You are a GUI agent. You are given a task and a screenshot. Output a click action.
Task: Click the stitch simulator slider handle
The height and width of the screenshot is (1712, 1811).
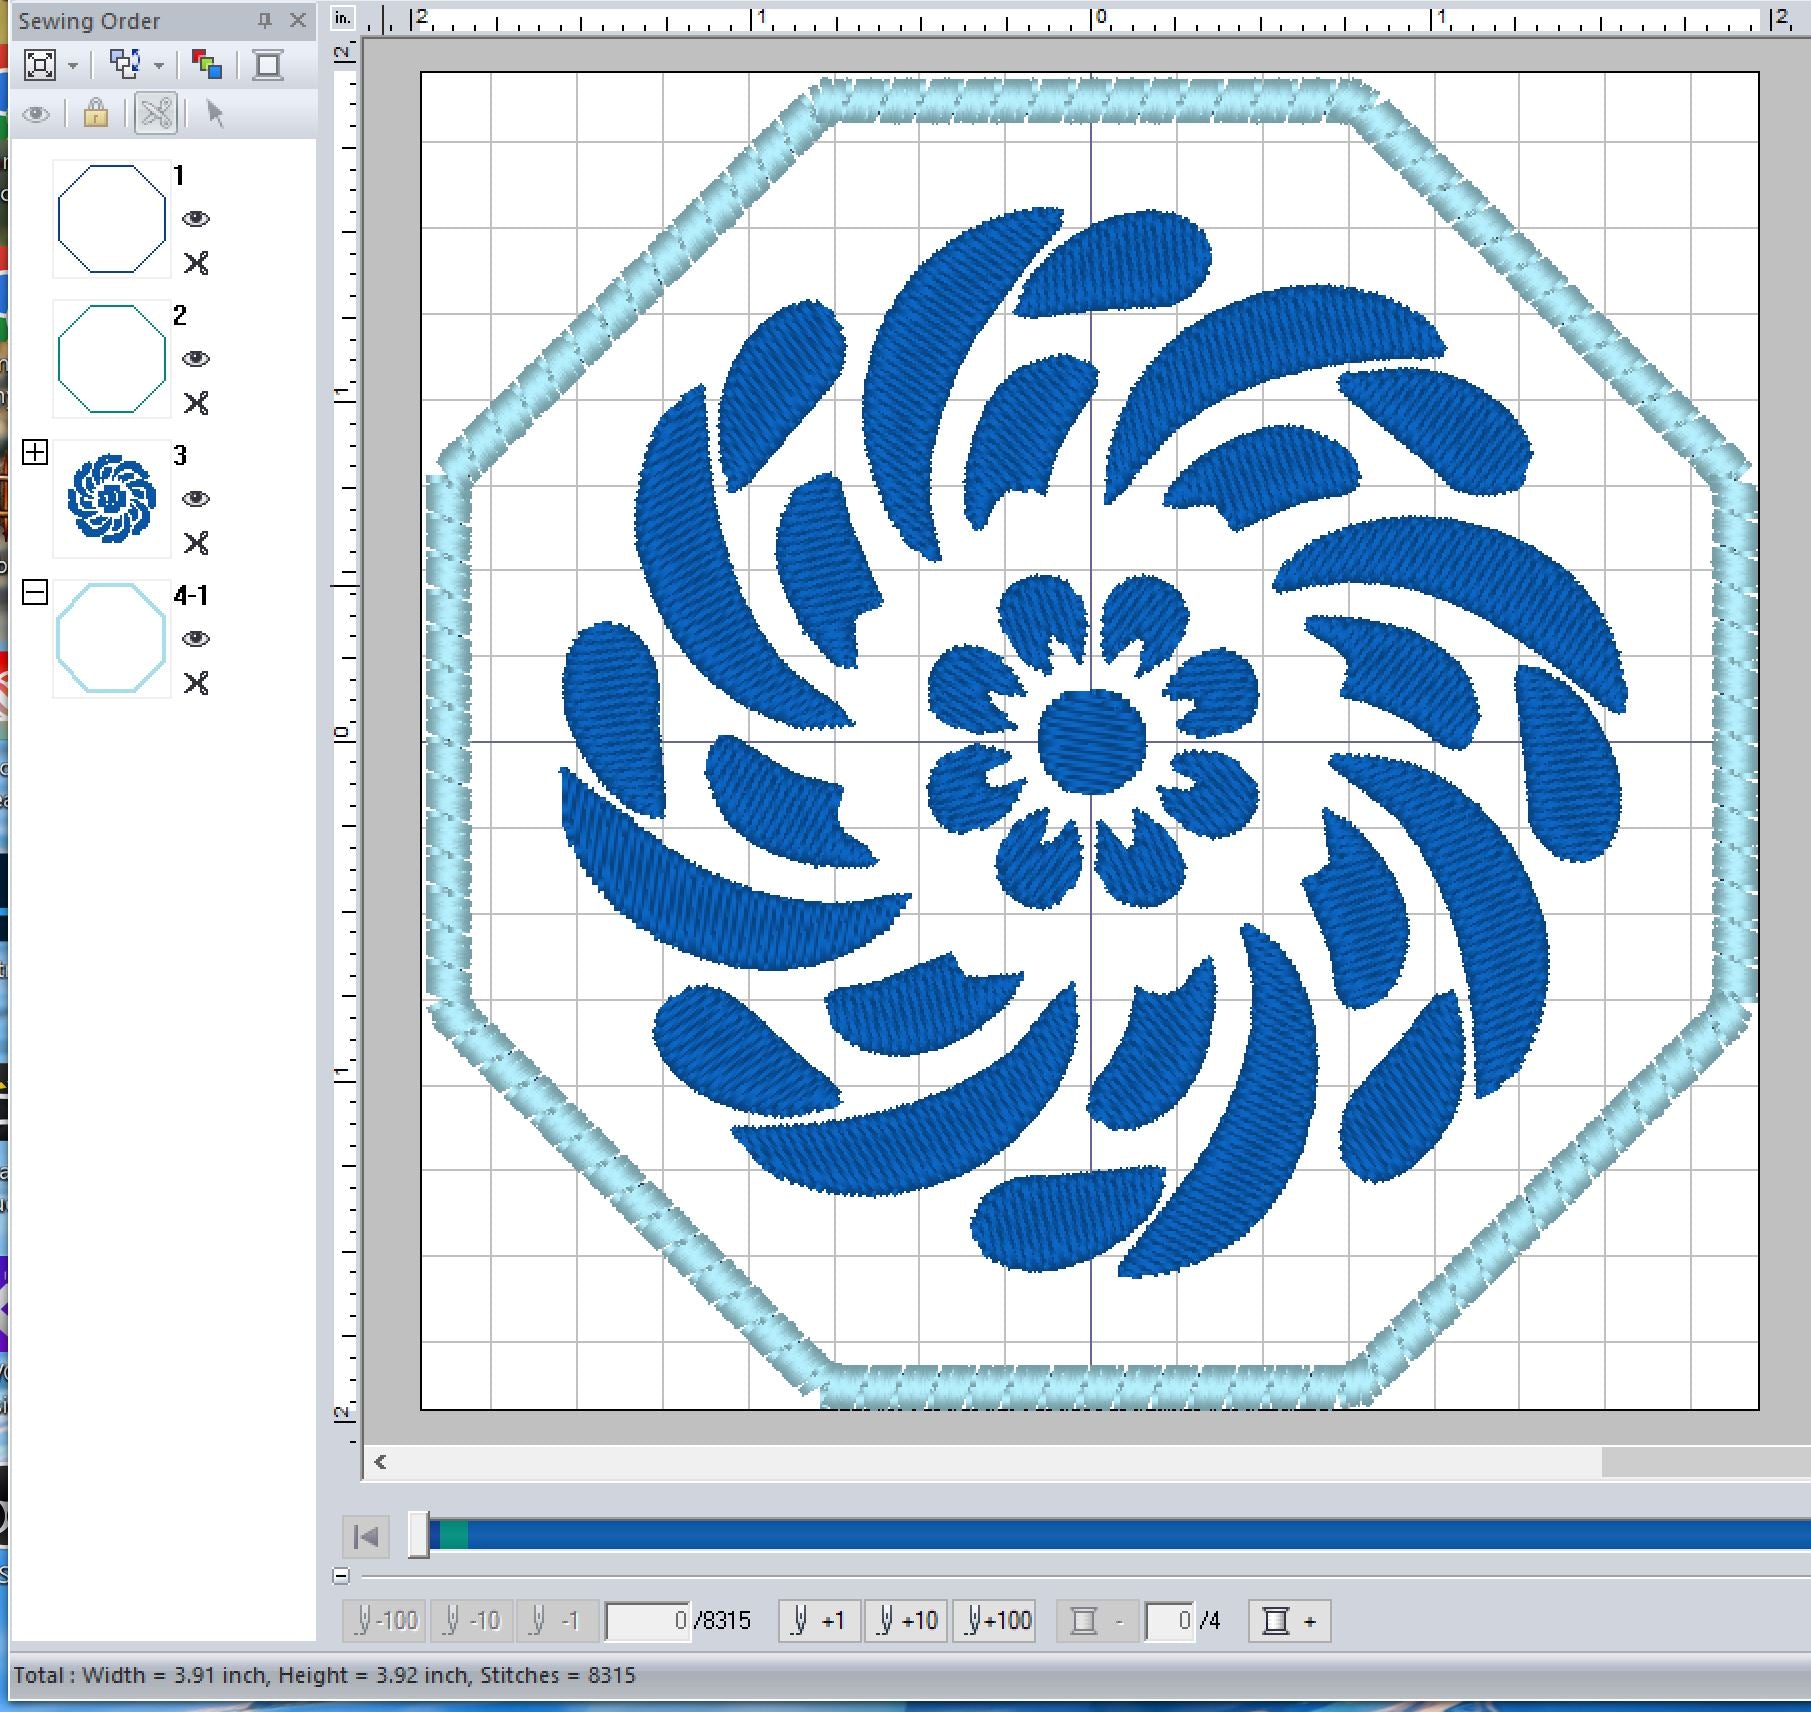pos(419,1535)
